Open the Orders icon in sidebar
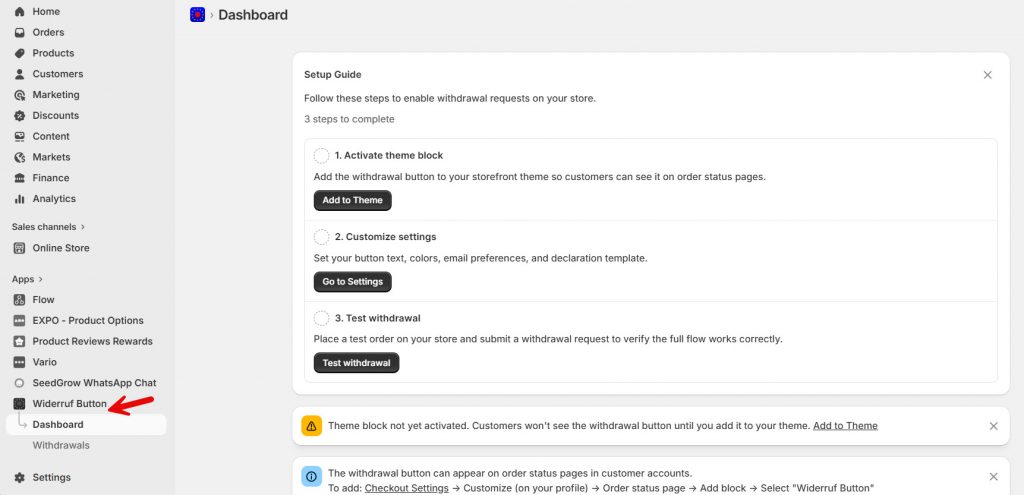1024x495 pixels. [x=19, y=32]
